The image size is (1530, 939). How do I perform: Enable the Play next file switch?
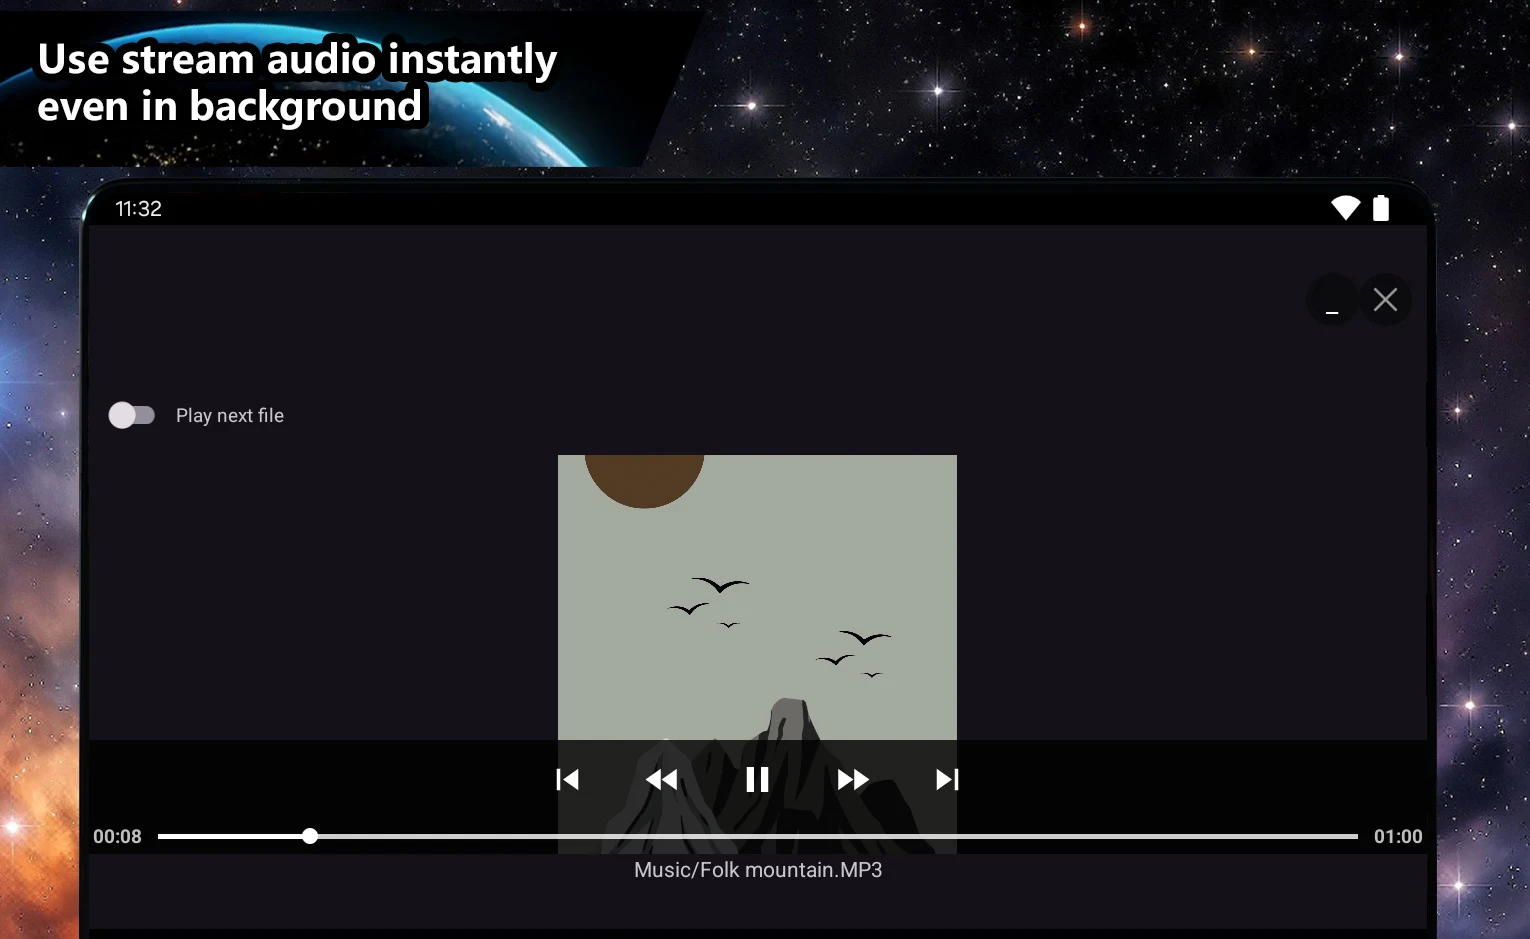(x=132, y=415)
